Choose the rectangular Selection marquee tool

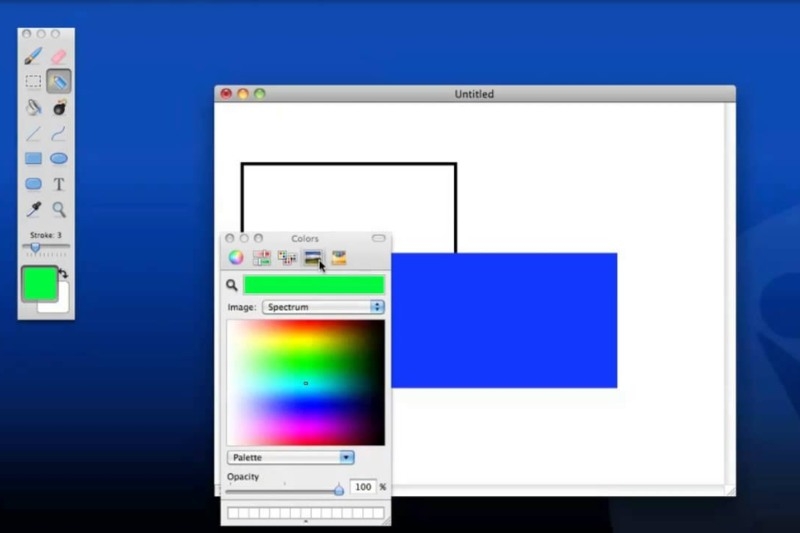33,81
